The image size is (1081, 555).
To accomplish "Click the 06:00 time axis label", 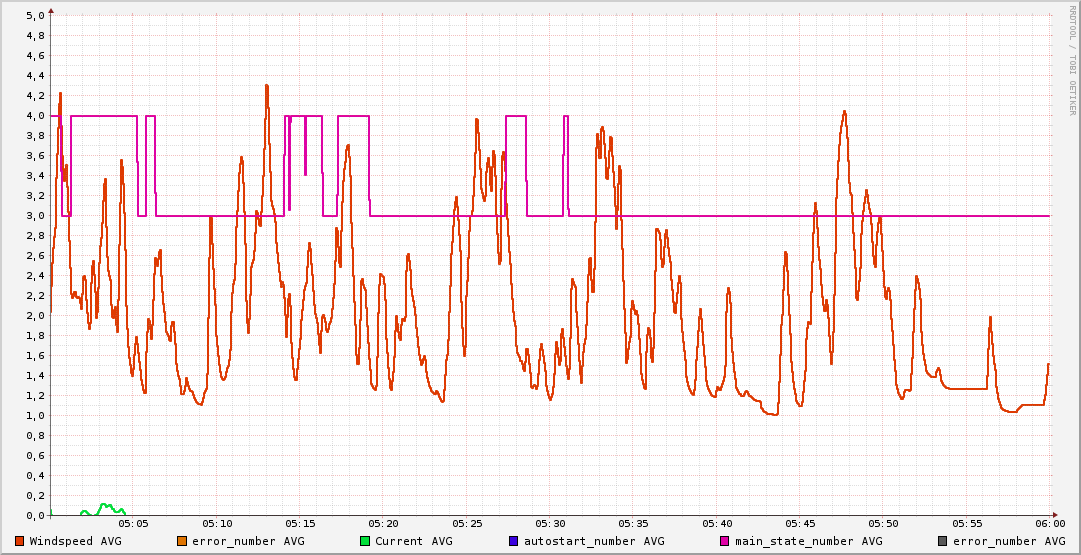I will pyautogui.click(x=1050, y=523).
